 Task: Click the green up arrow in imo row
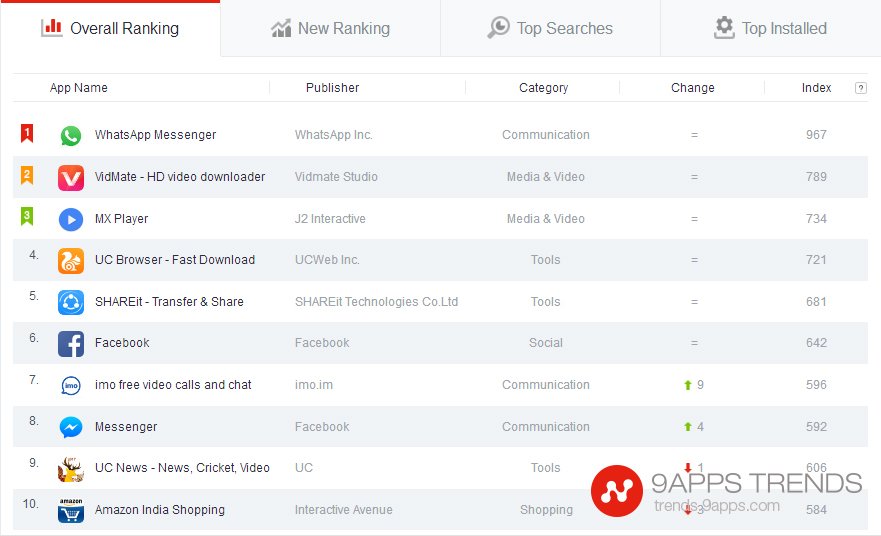[688, 385]
